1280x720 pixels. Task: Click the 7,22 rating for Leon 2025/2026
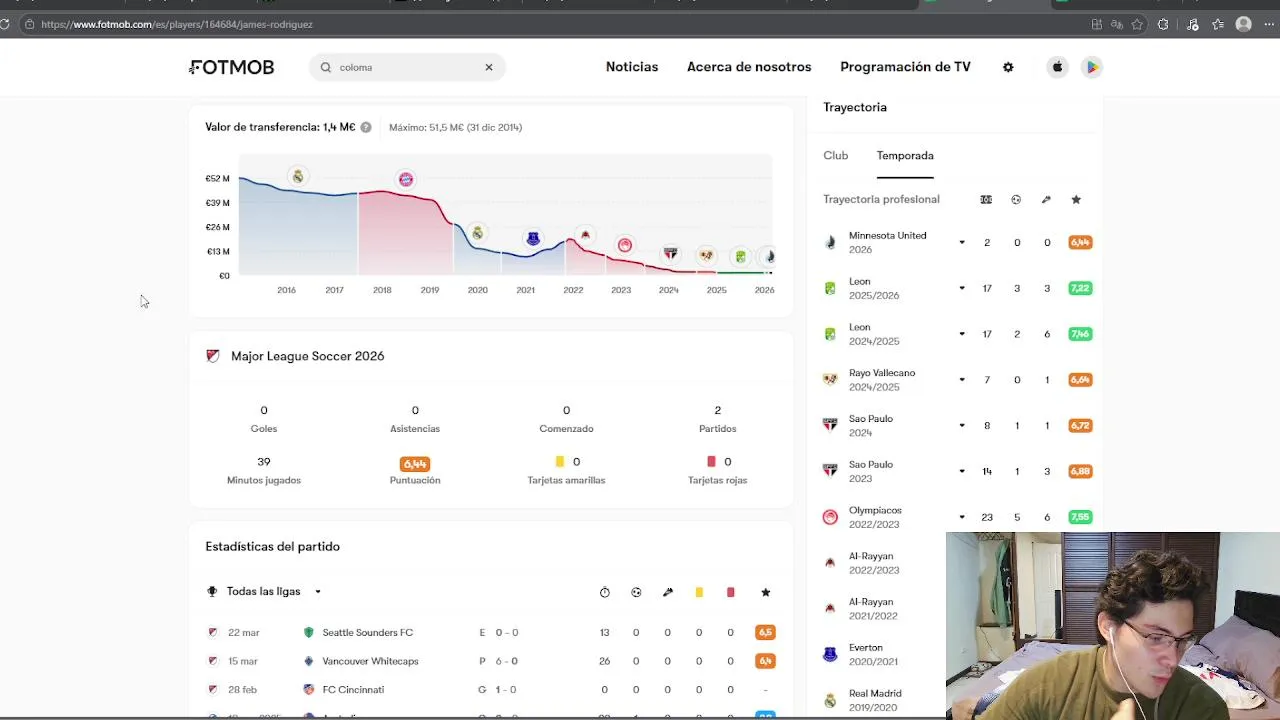click(1080, 288)
